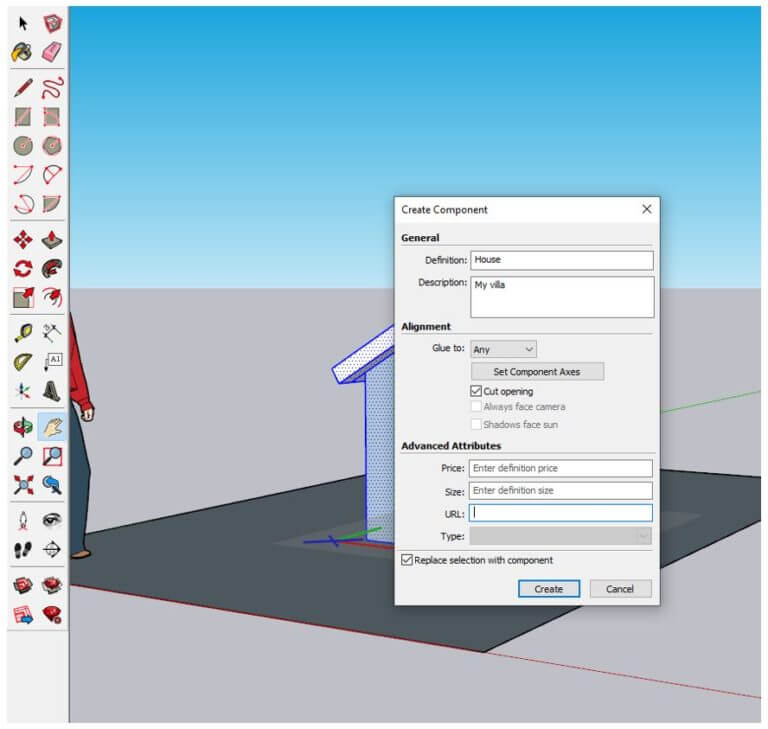Viewport: 768px width, 729px height.
Task: Expand the Type dropdown
Action: coord(560,536)
